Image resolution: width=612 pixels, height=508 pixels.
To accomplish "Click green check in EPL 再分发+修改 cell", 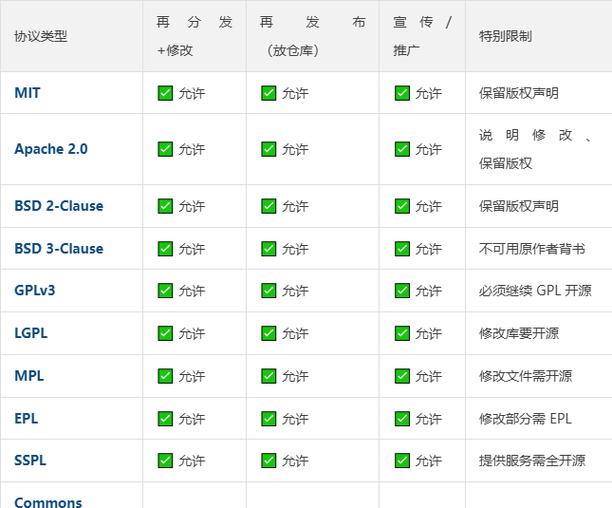I will pyautogui.click(x=165, y=419).
